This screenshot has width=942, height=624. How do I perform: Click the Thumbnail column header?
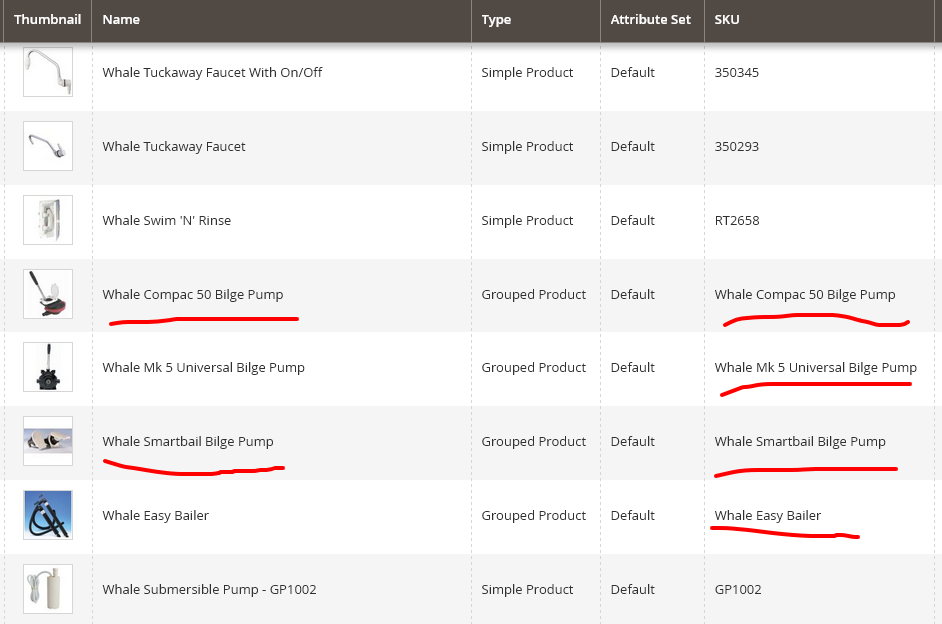click(x=47, y=20)
